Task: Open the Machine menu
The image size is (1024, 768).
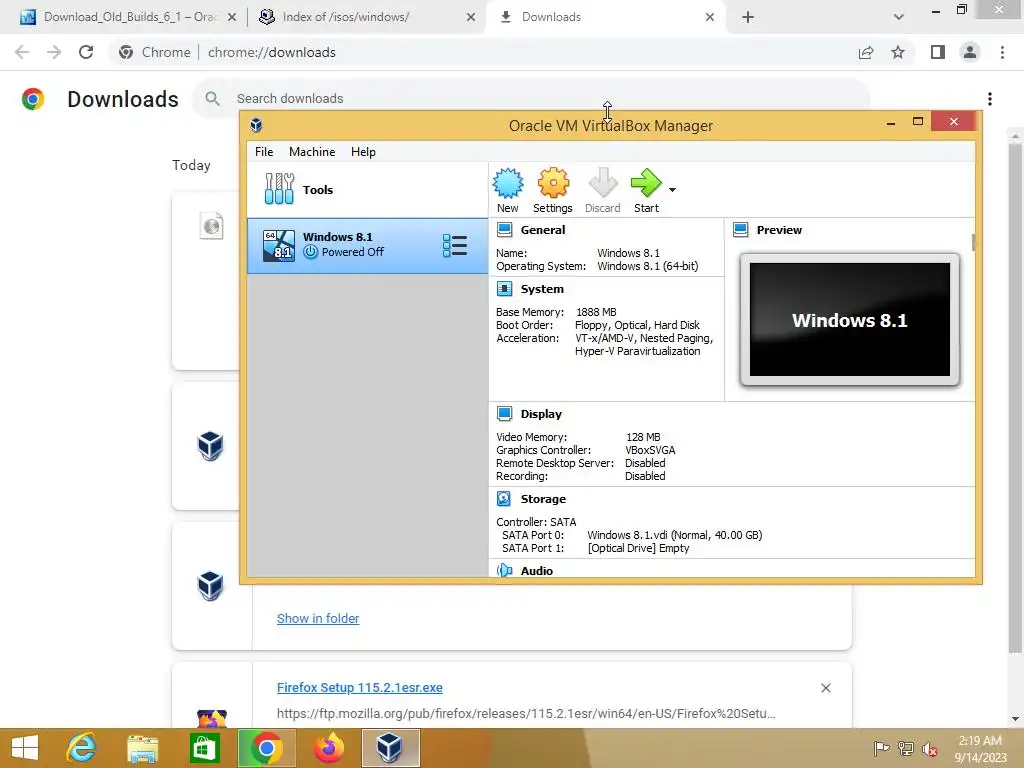Action: tap(312, 152)
